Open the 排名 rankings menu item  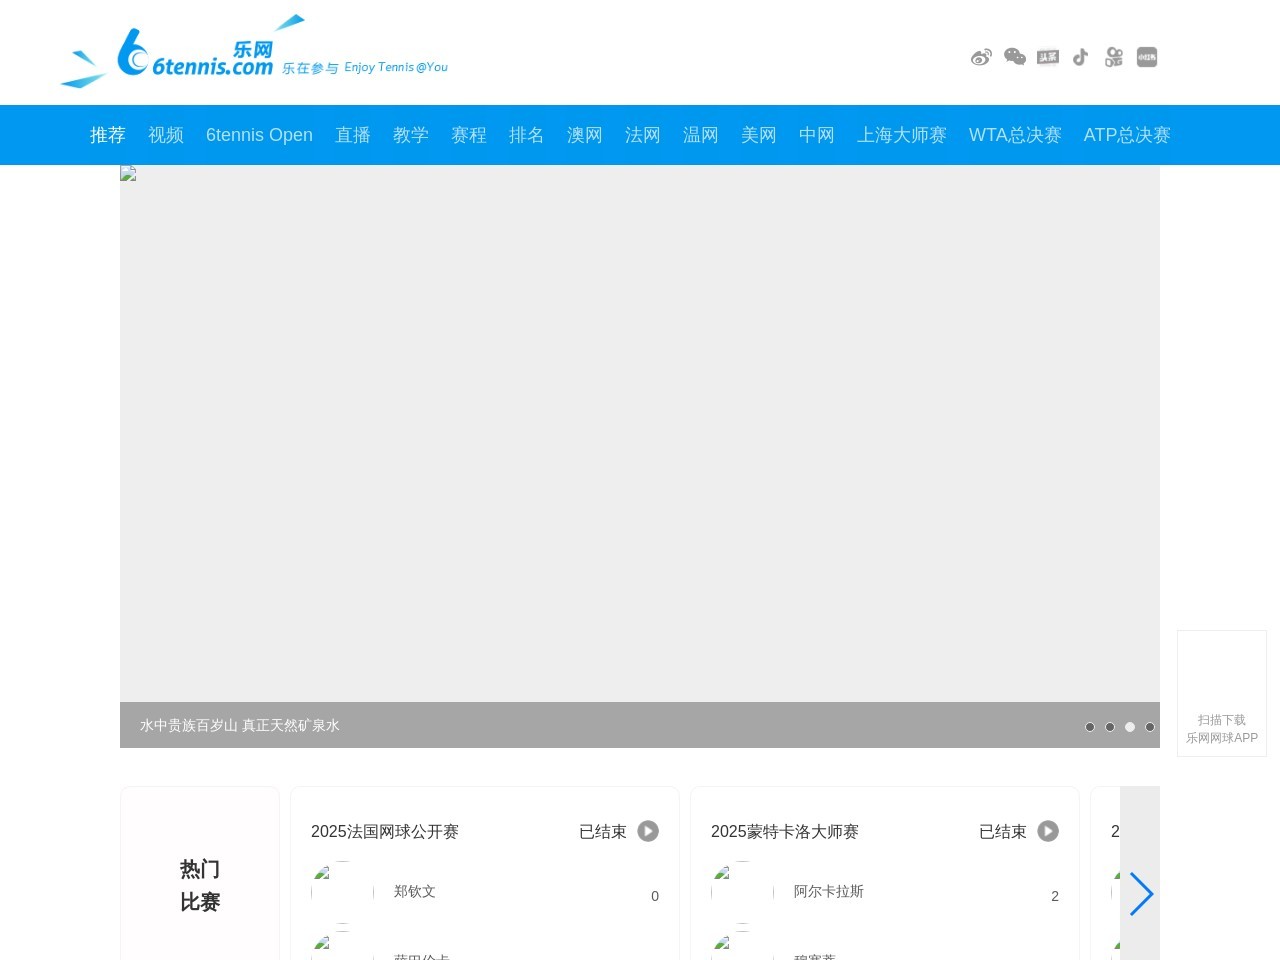pyautogui.click(x=527, y=135)
